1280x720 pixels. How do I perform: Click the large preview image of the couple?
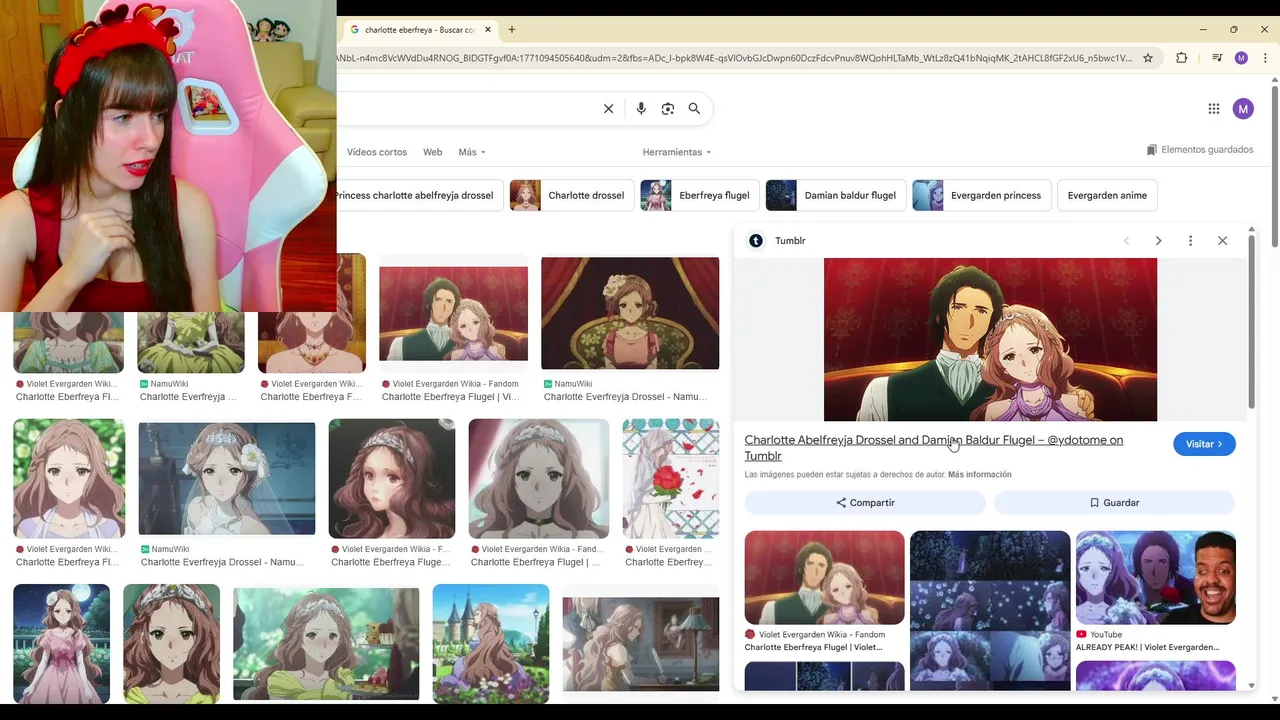pos(990,340)
